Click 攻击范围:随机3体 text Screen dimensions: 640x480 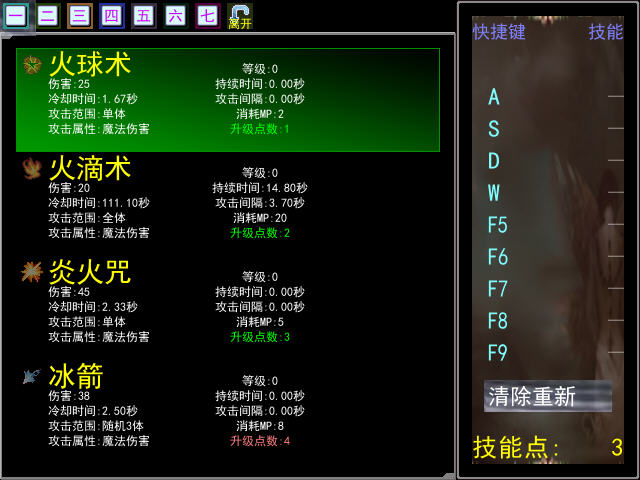point(96,426)
